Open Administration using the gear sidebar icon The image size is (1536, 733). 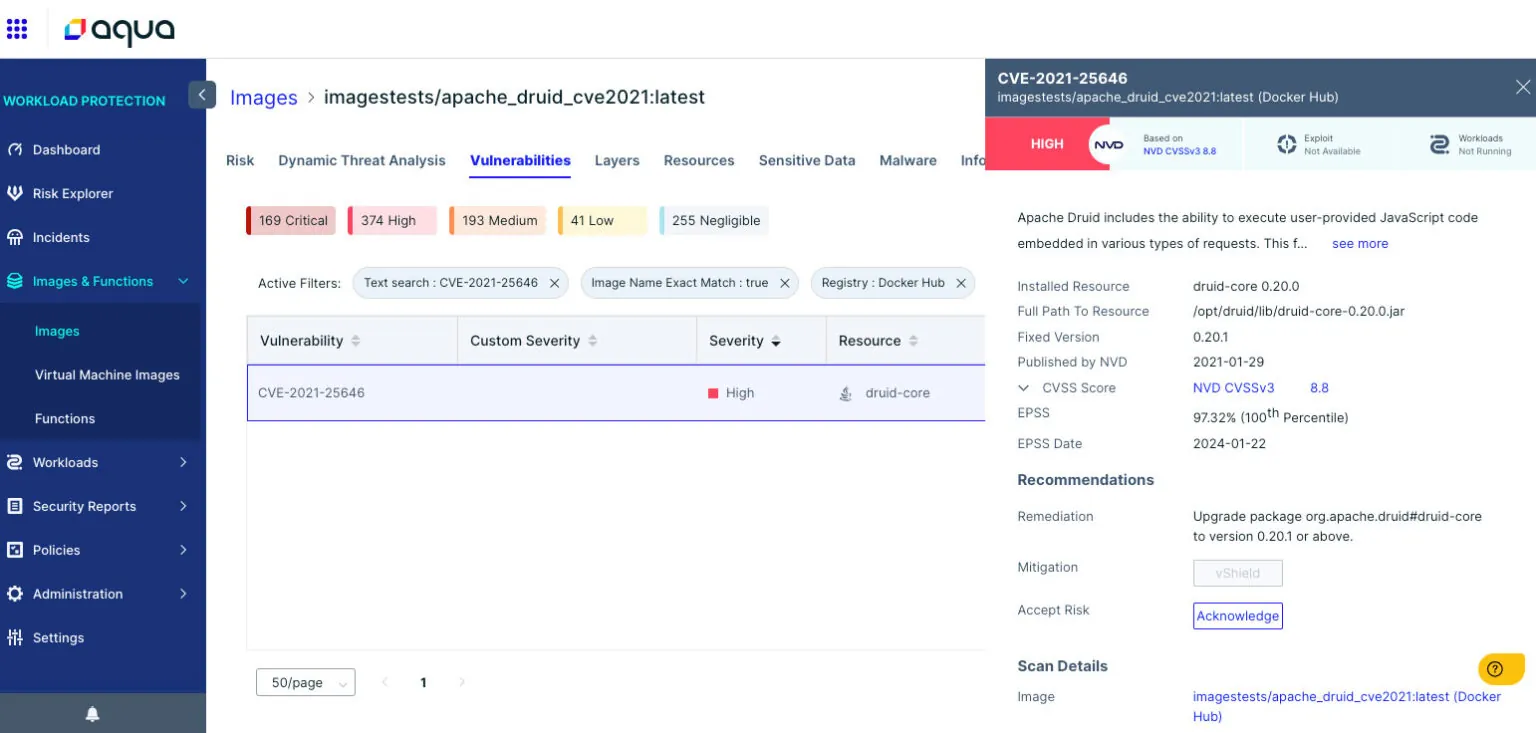point(20,594)
